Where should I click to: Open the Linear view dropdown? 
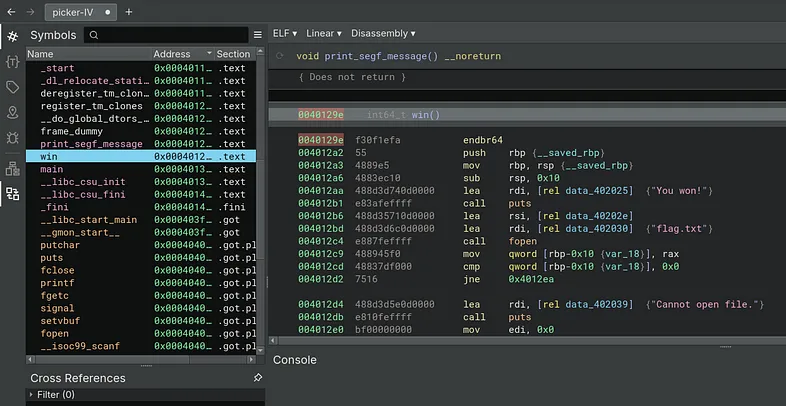324,34
